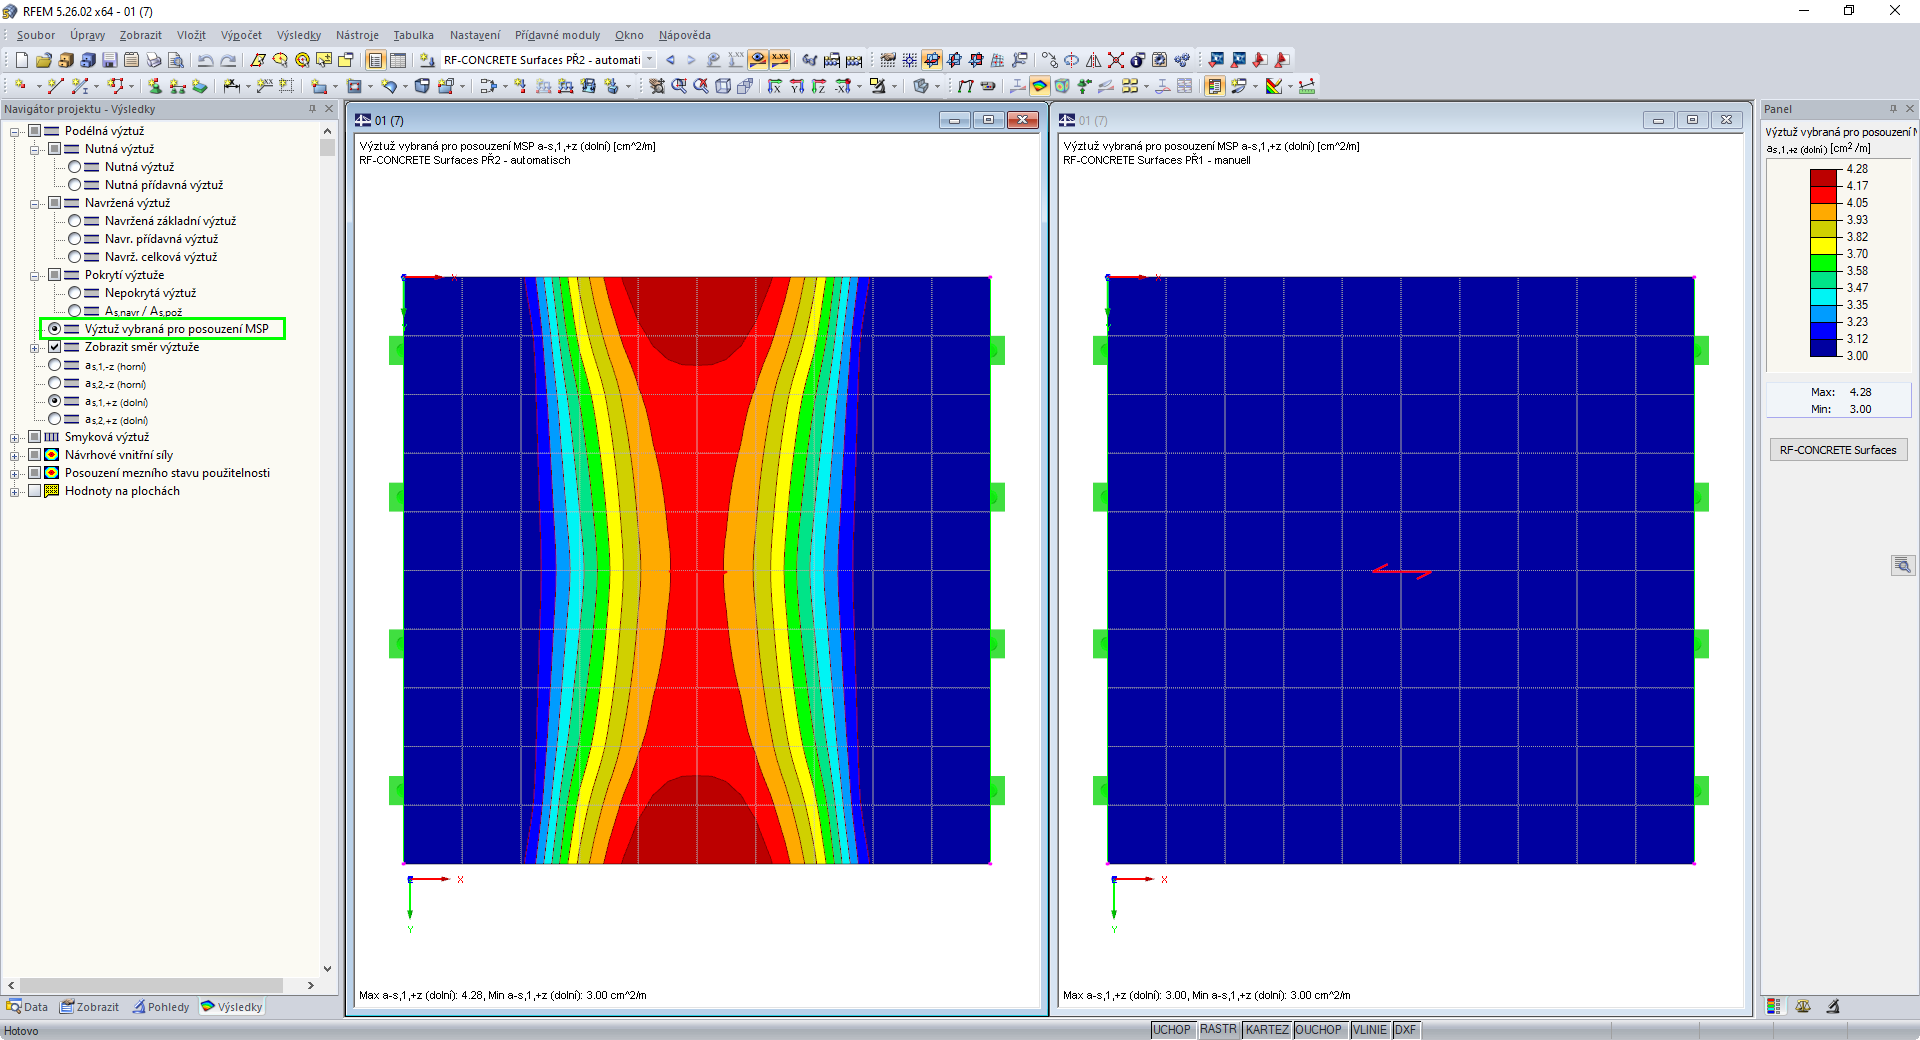This screenshot has height=1040, width=1920.
Task: Click the isosurface results display icon
Action: tap(1040, 86)
